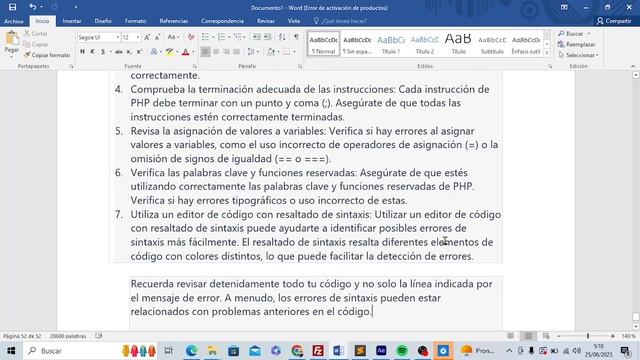Open the font name combo box

pos(99,37)
